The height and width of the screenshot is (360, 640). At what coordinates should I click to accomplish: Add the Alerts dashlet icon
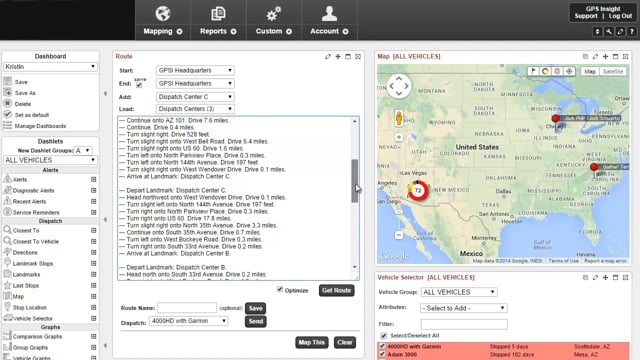click(x=93, y=179)
